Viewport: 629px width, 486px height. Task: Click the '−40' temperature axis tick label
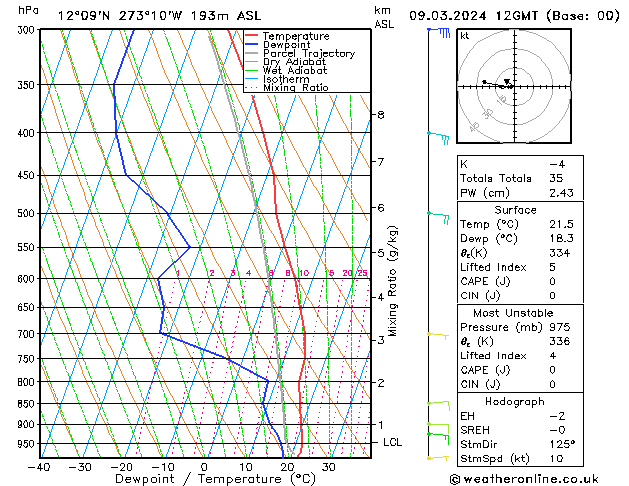pyautogui.click(x=39, y=467)
